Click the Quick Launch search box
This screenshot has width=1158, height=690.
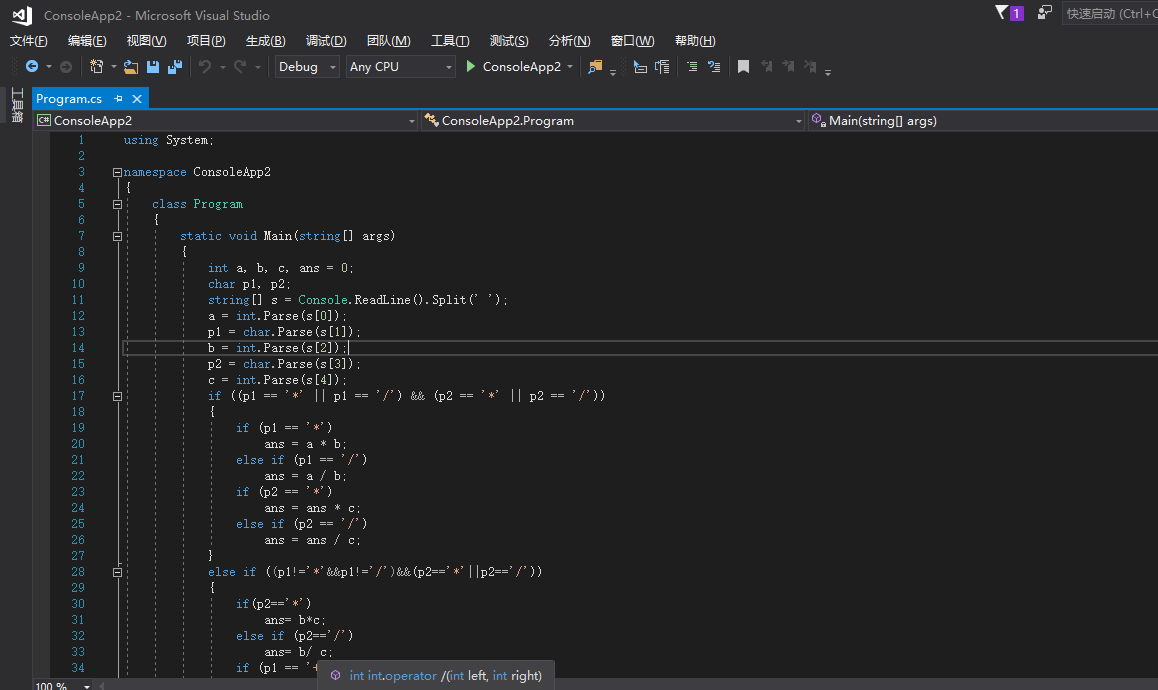click(x=1110, y=14)
